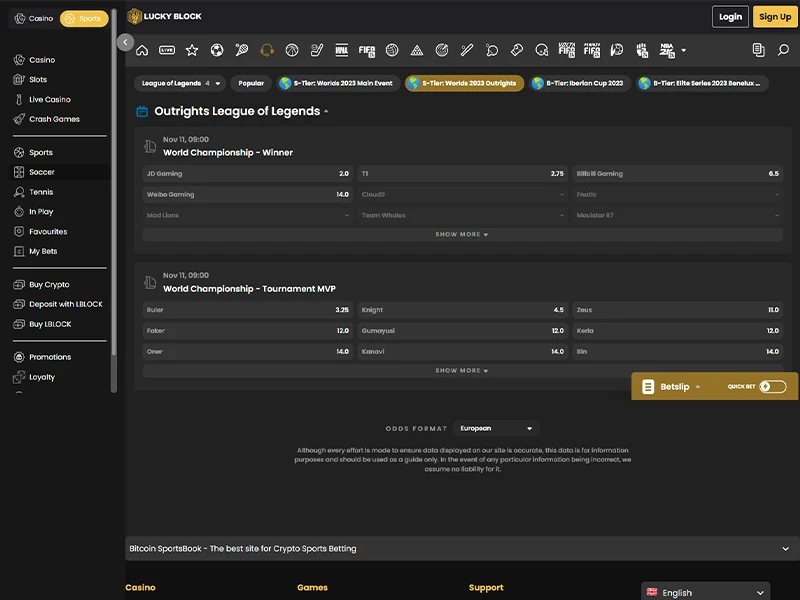Show more Tournament MVP odds
This screenshot has width=800, height=600.
[462, 370]
